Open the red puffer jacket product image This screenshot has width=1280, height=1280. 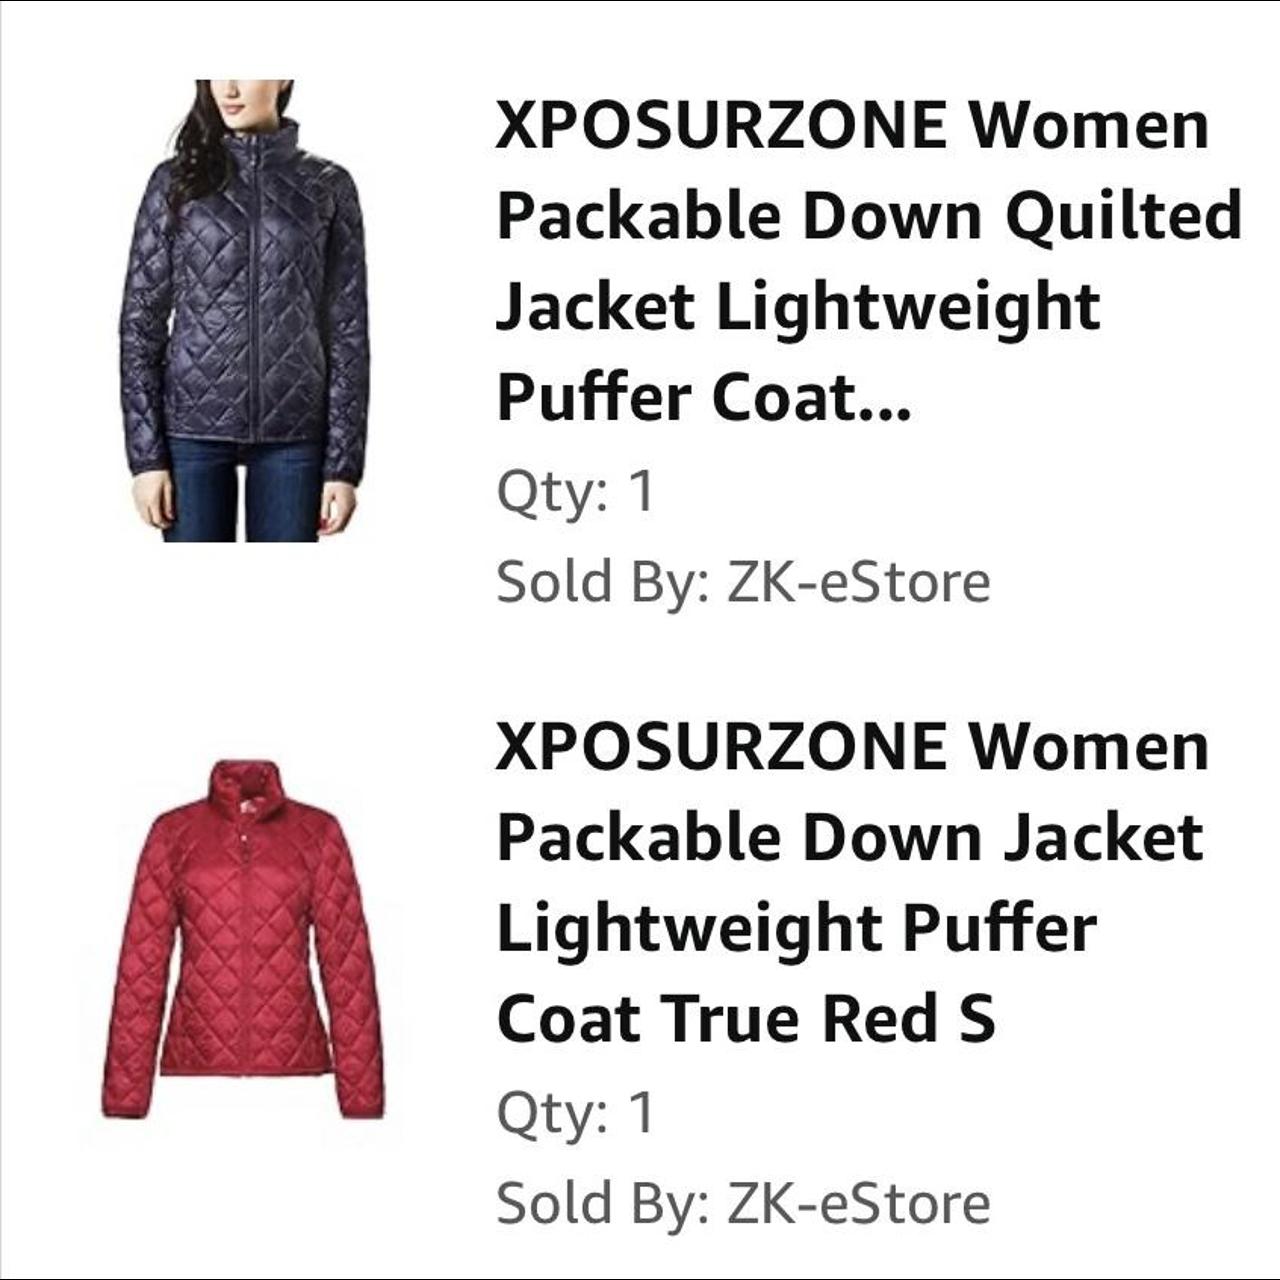pyautogui.click(x=243, y=940)
